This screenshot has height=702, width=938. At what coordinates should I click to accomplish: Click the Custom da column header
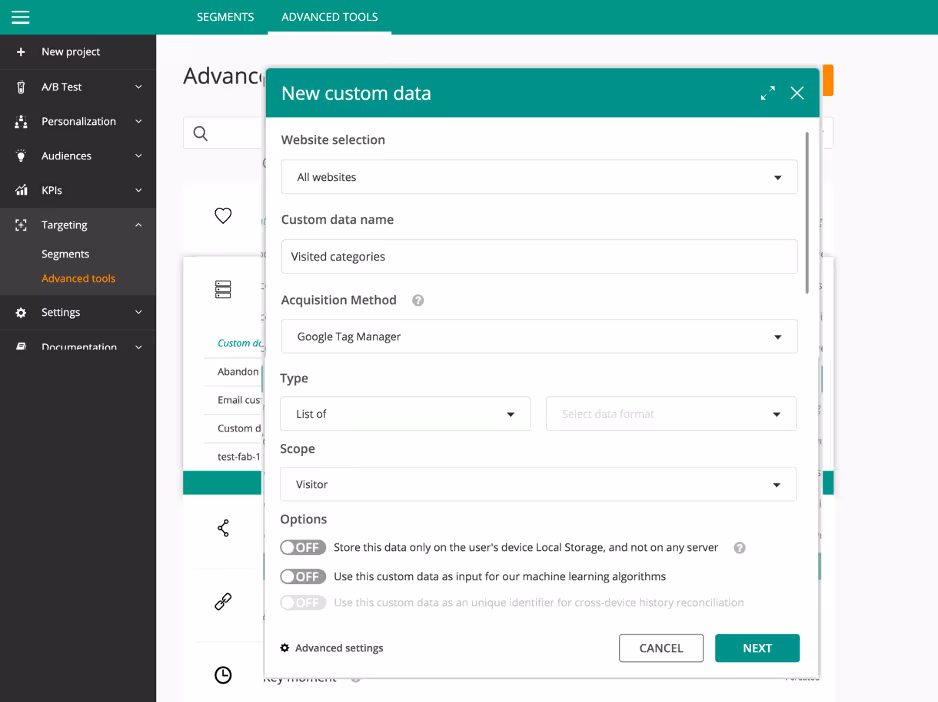239,343
